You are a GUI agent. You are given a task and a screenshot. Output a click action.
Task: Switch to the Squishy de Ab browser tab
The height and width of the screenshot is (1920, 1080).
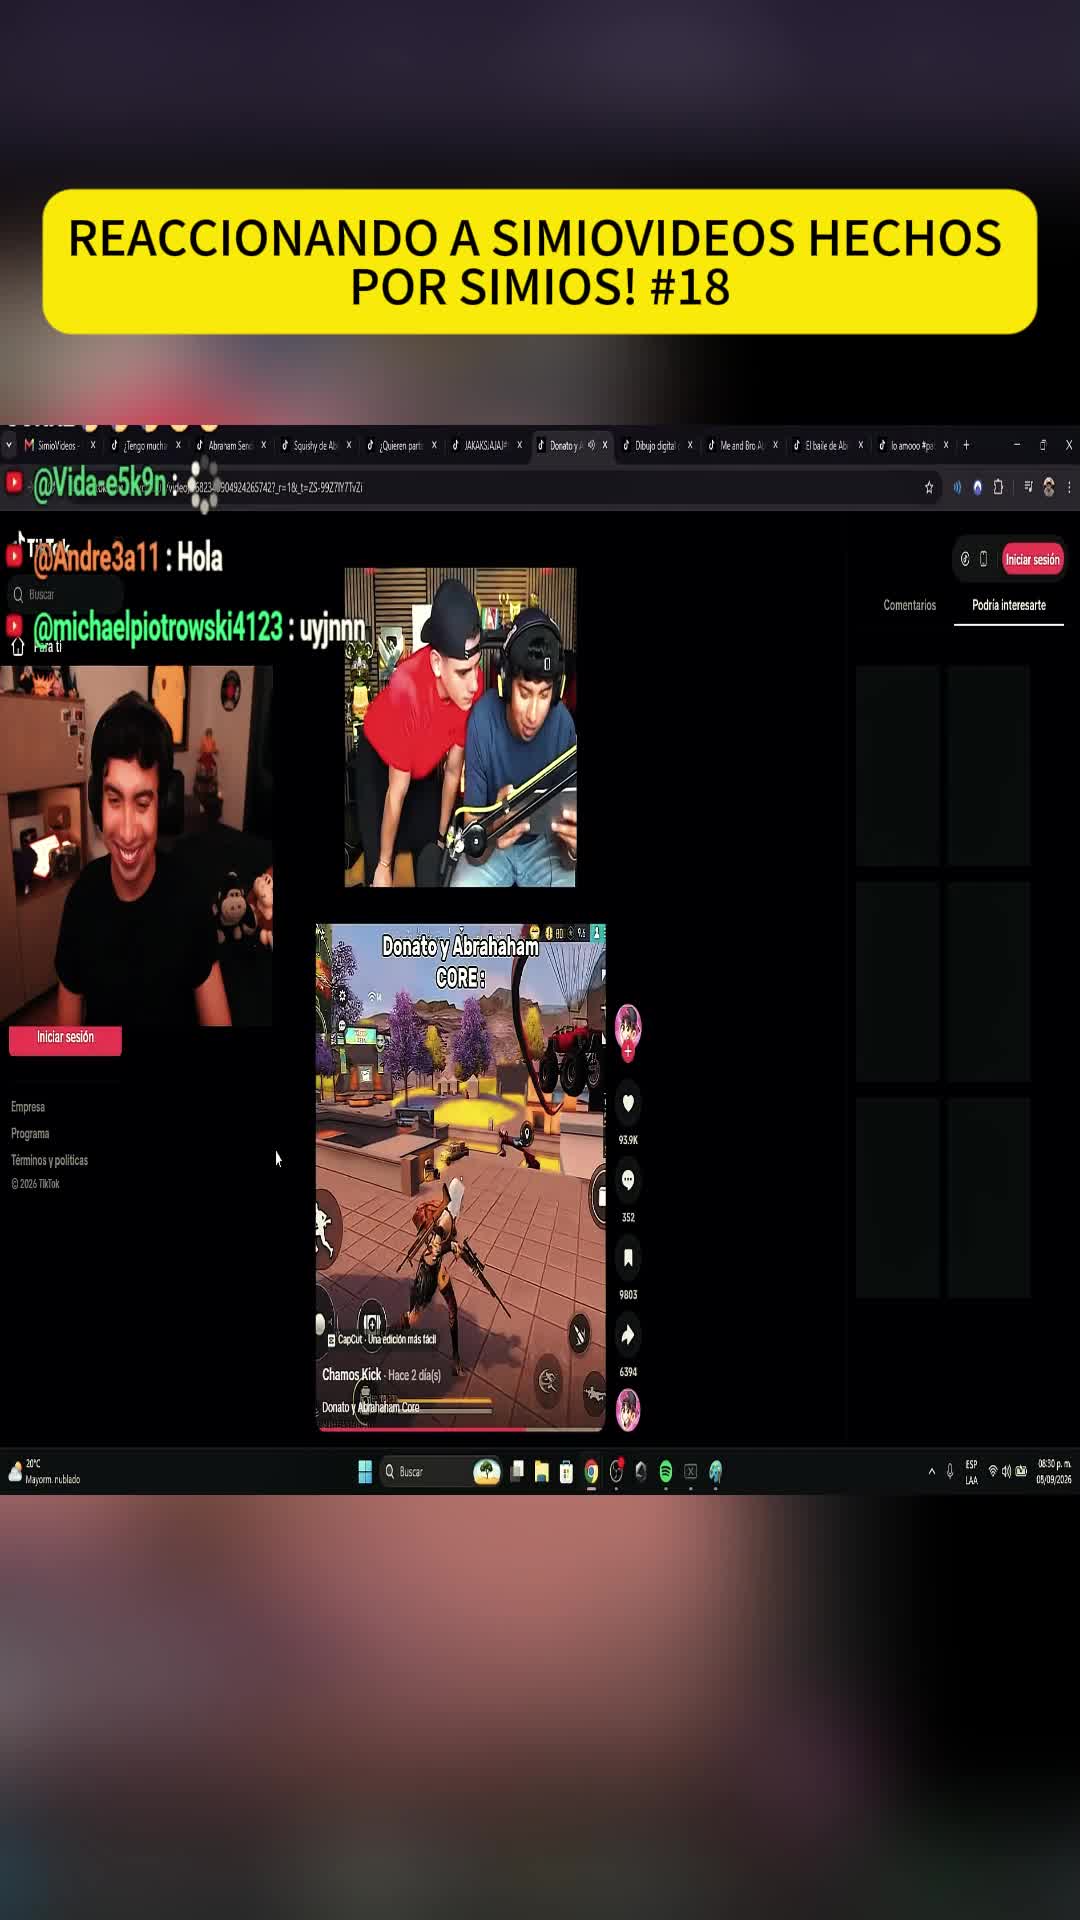pyautogui.click(x=316, y=445)
